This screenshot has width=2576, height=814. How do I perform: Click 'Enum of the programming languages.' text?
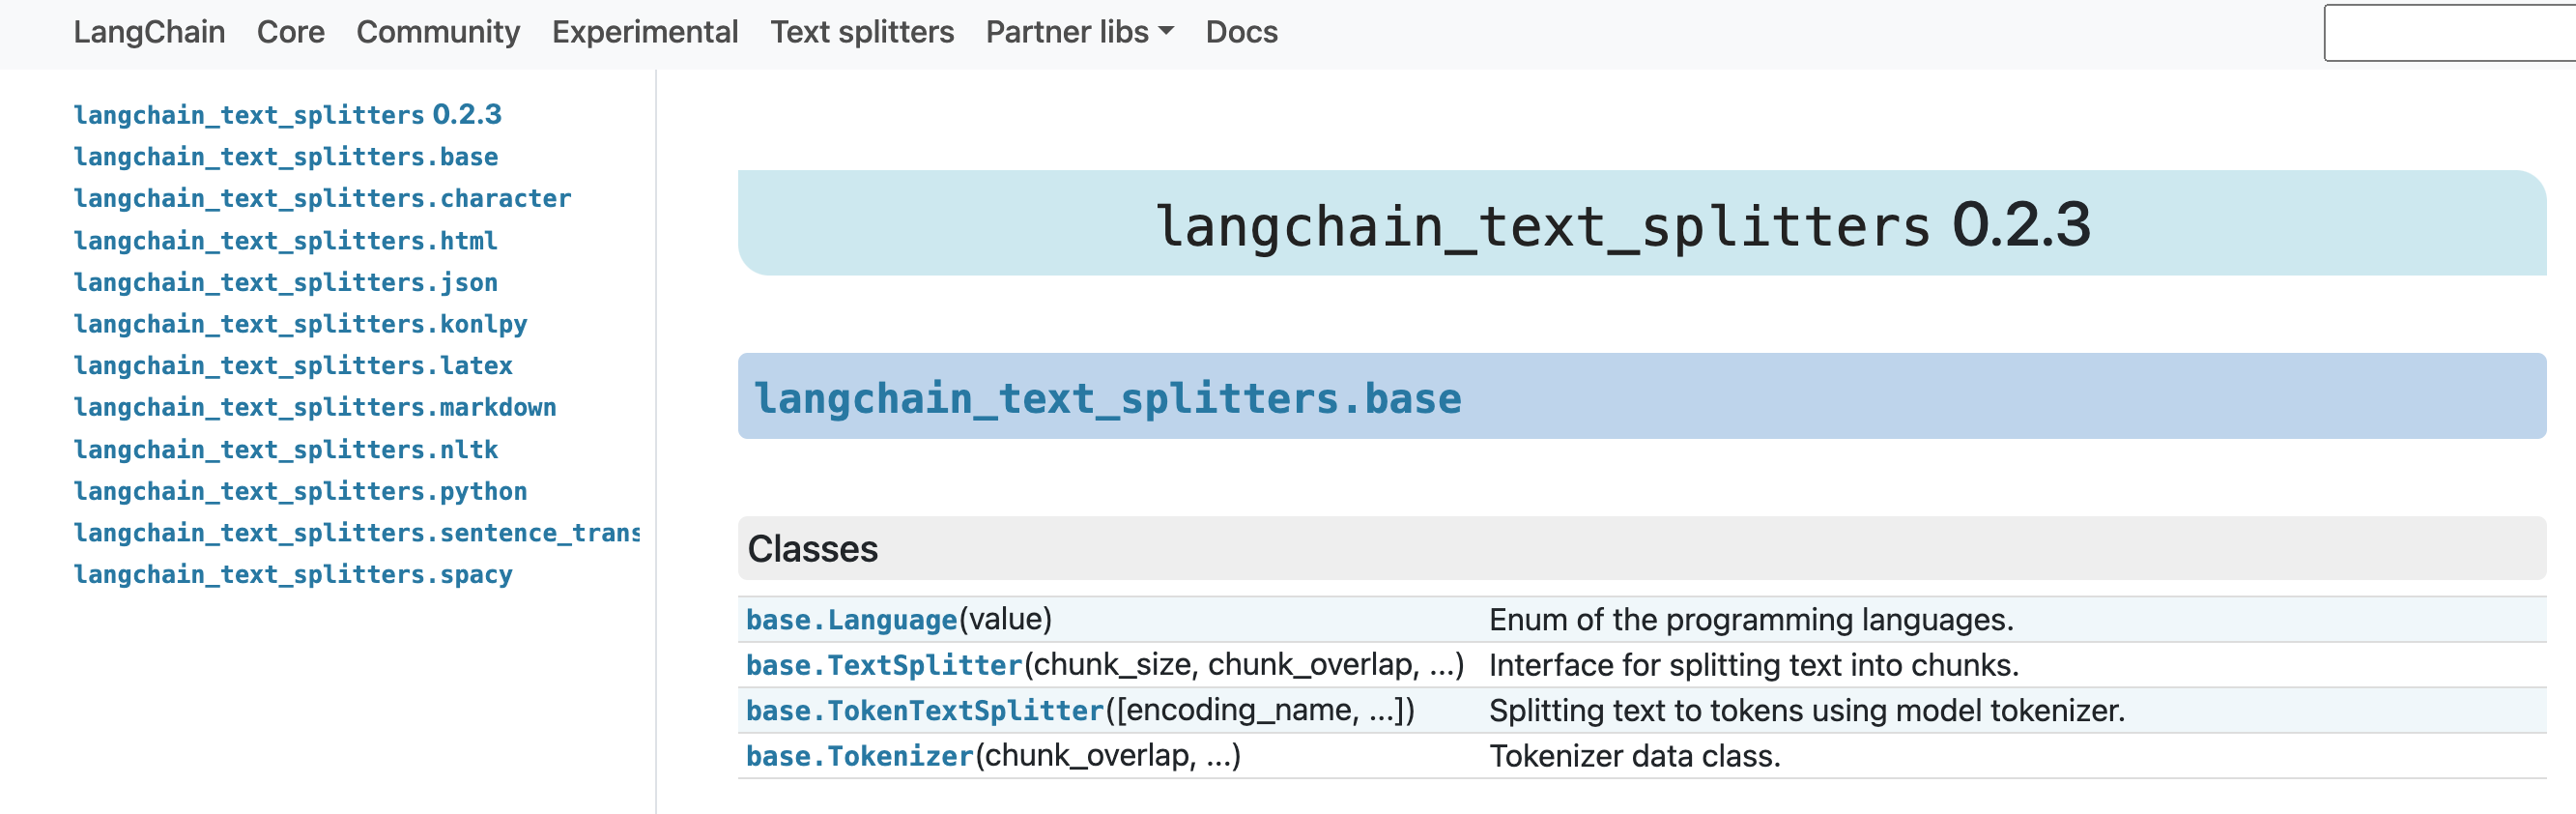pos(1751,620)
